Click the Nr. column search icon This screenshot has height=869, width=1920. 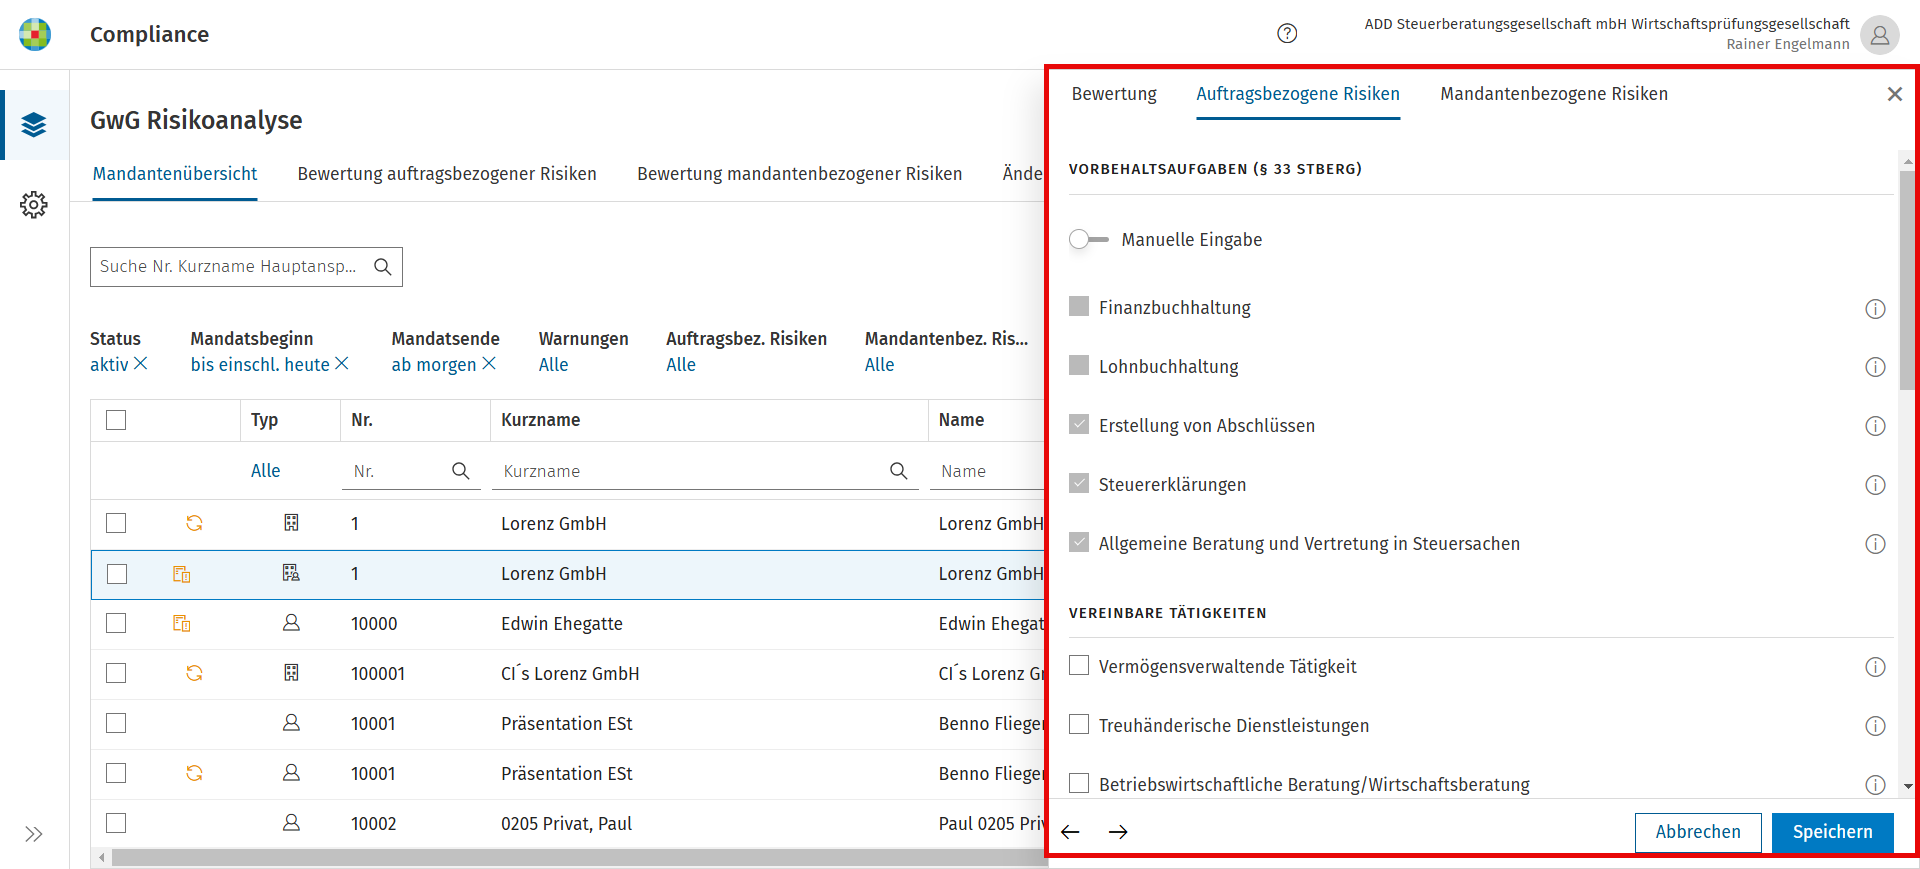(461, 471)
